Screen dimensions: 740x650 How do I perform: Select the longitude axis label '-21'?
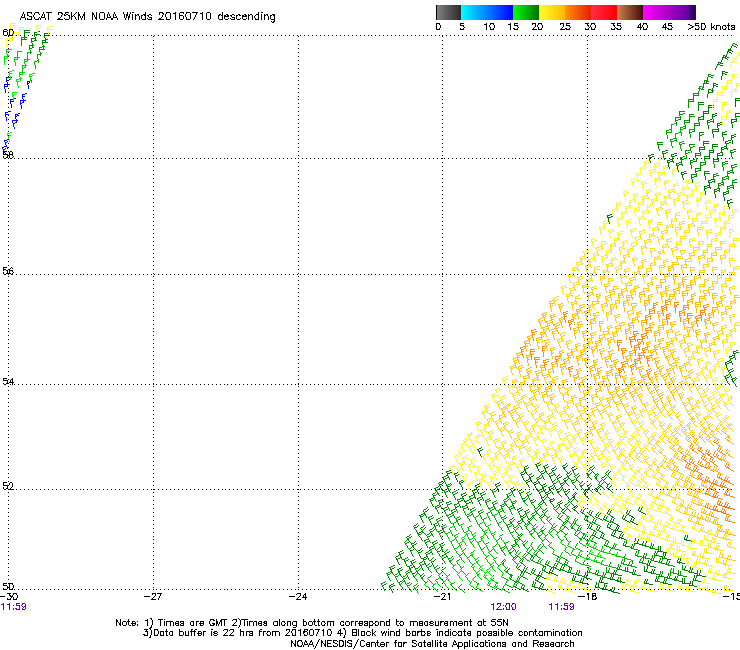[x=443, y=597]
